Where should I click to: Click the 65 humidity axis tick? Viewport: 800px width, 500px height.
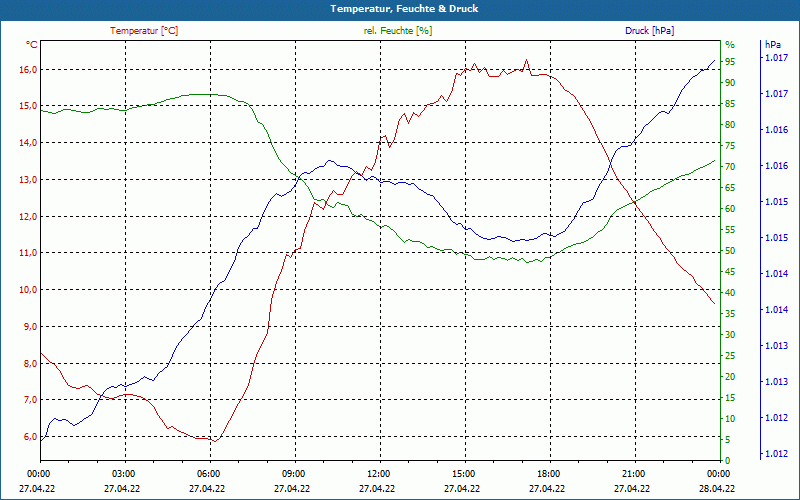click(x=730, y=188)
